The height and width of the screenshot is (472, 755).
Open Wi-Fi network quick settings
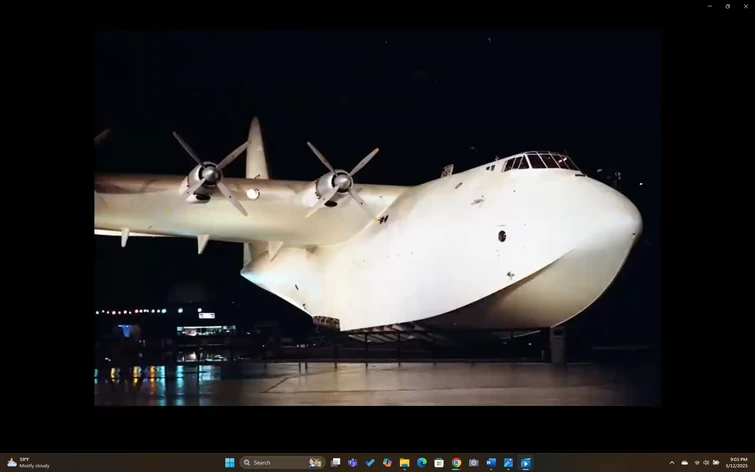coord(697,463)
